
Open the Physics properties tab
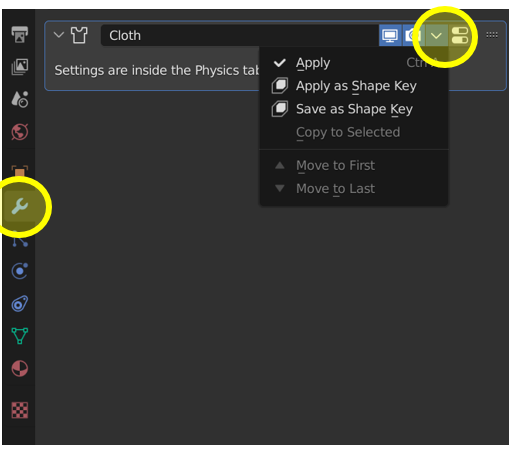(20, 271)
